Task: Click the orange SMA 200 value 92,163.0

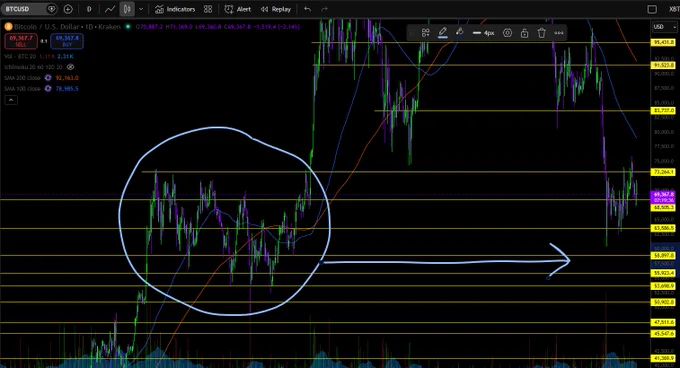Action: 67,78
